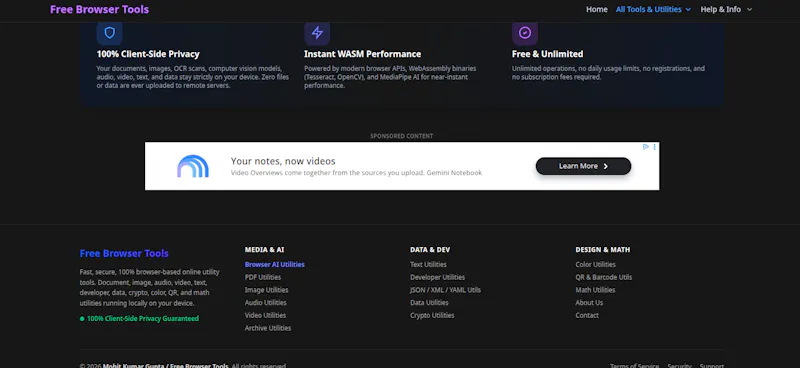The width and height of the screenshot is (800, 368).
Task: Open Archive Utilities footer link
Action: click(x=268, y=328)
